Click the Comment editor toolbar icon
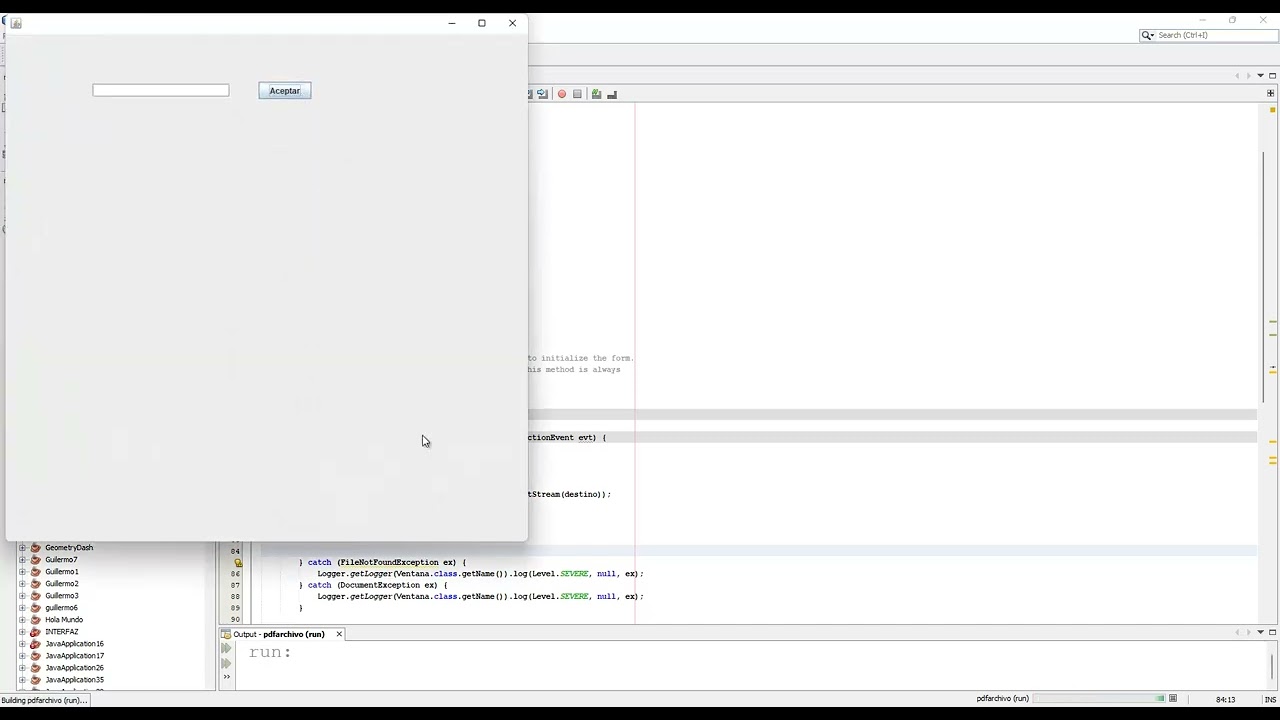This screenshot has width=1280, height=720. [x=612, y=94]
